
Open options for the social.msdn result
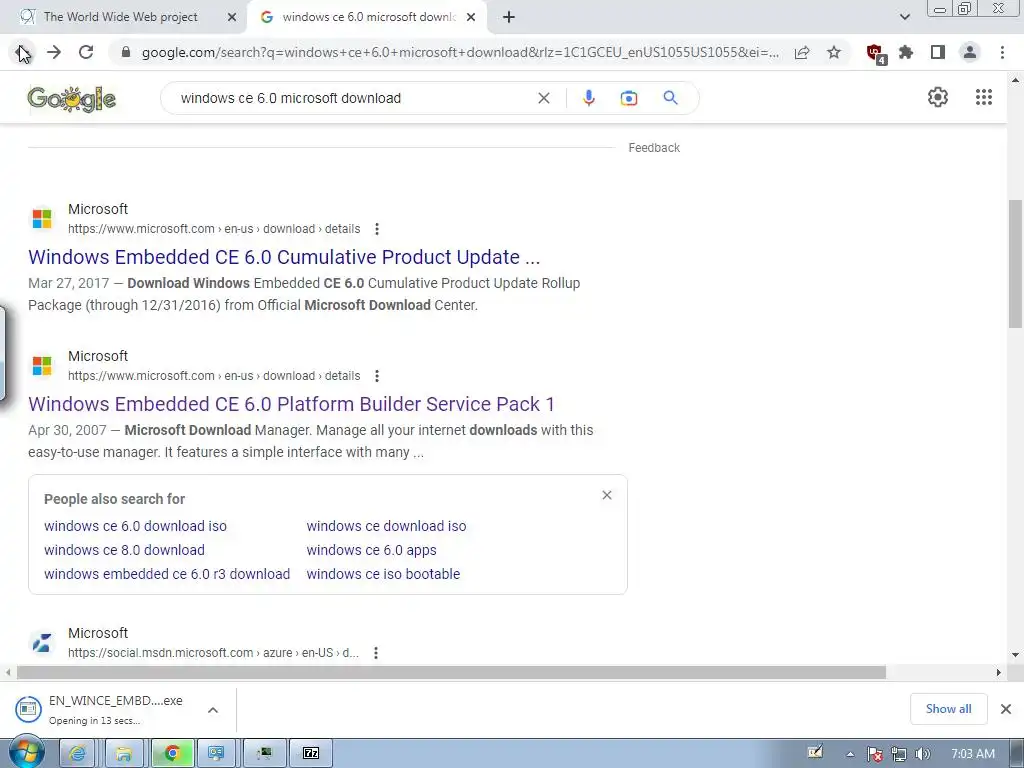[x=376, y=653]
